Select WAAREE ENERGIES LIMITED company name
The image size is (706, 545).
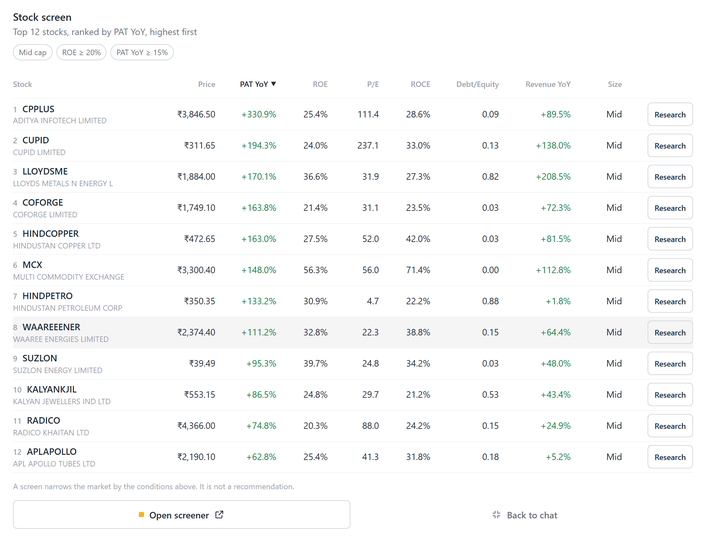coord(61,339)
